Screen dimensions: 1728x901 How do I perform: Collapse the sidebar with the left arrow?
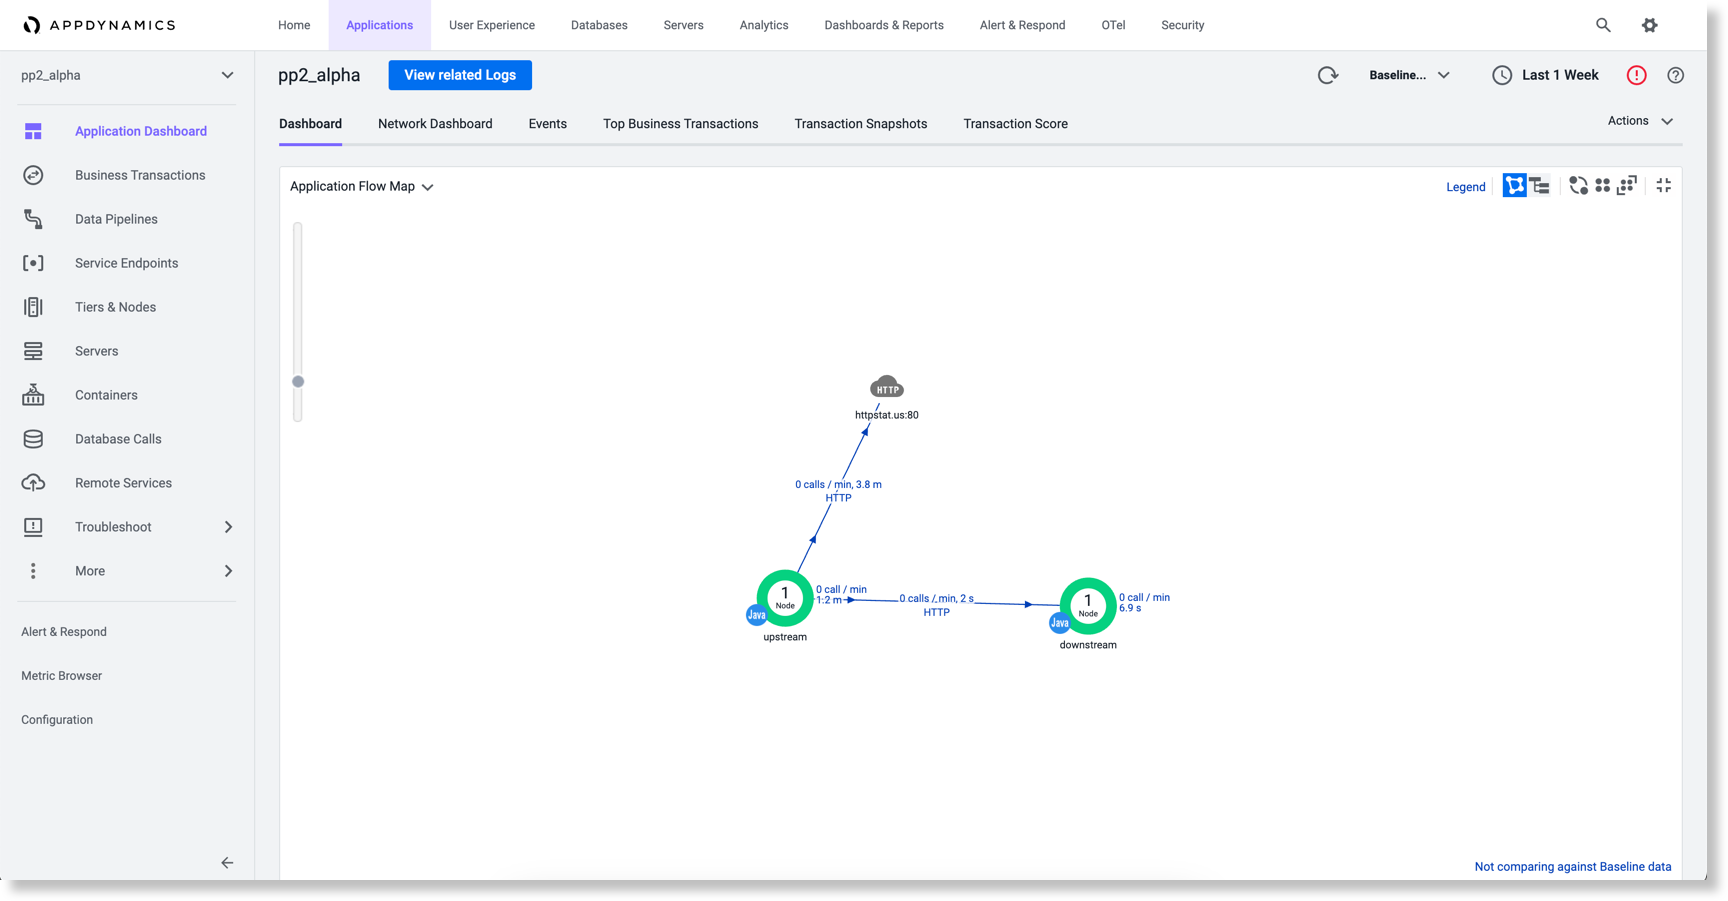(x=227, y=862)
